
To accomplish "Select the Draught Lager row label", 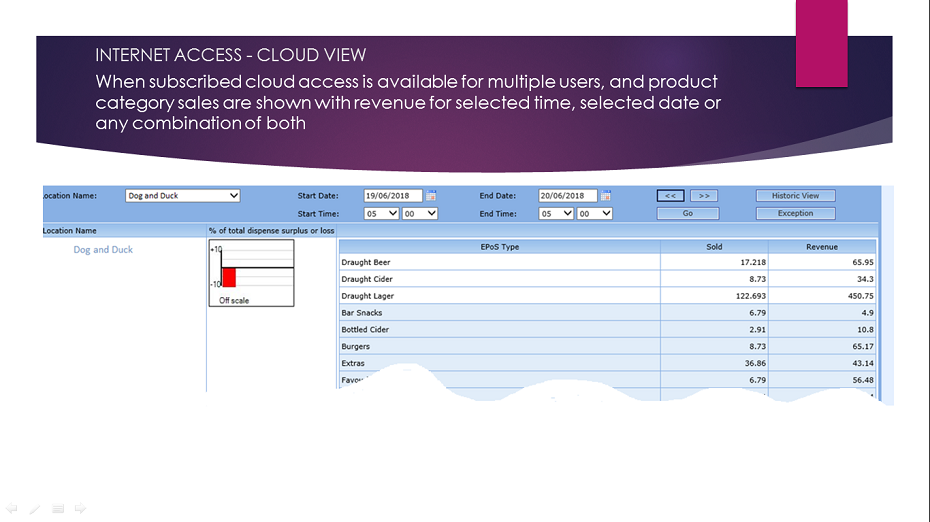I will (368, 296).
